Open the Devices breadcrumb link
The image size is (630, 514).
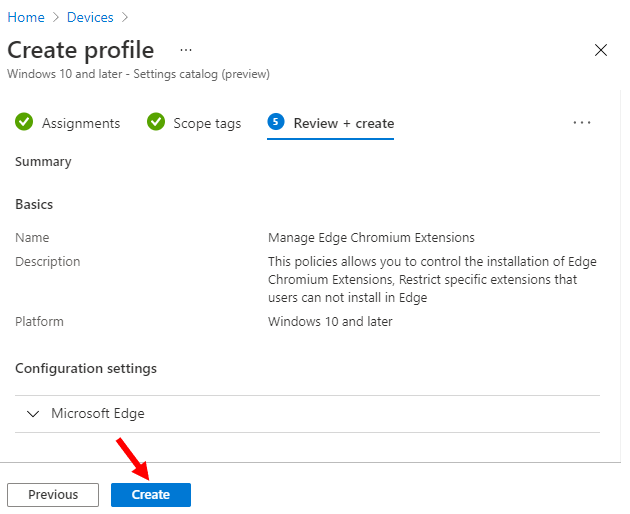pos(90,17)
